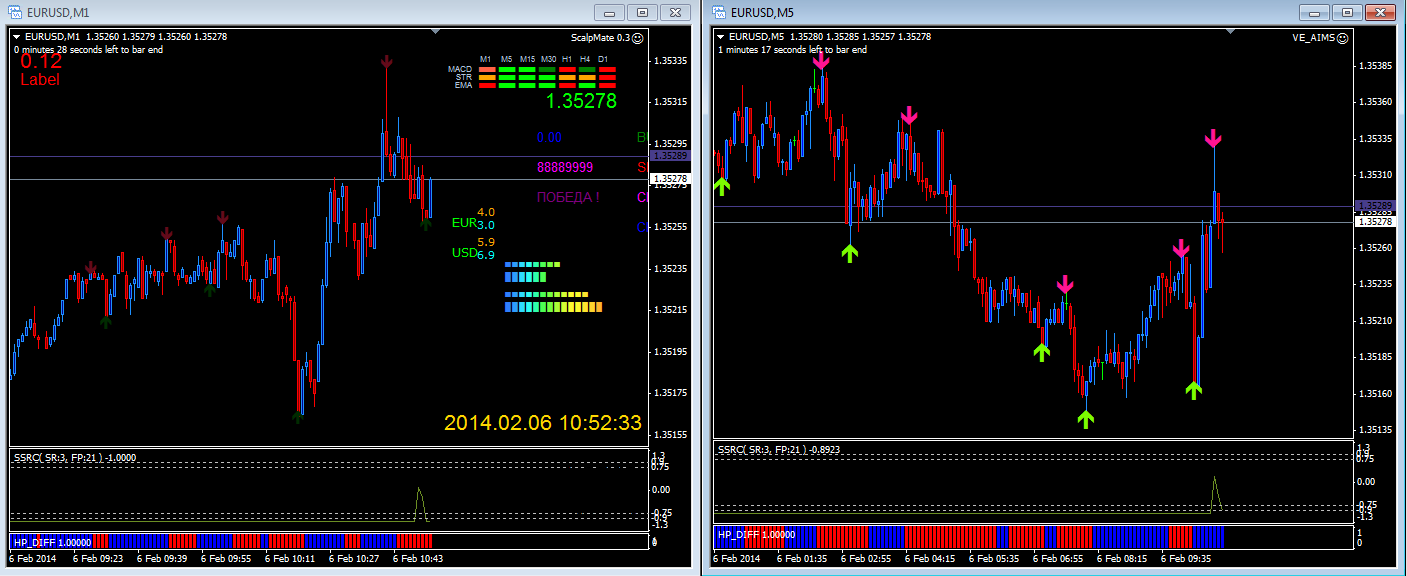Viewport: 1407px width, 576px height.
Task: Click the red 'Label' text object
Action: point(40,80)
